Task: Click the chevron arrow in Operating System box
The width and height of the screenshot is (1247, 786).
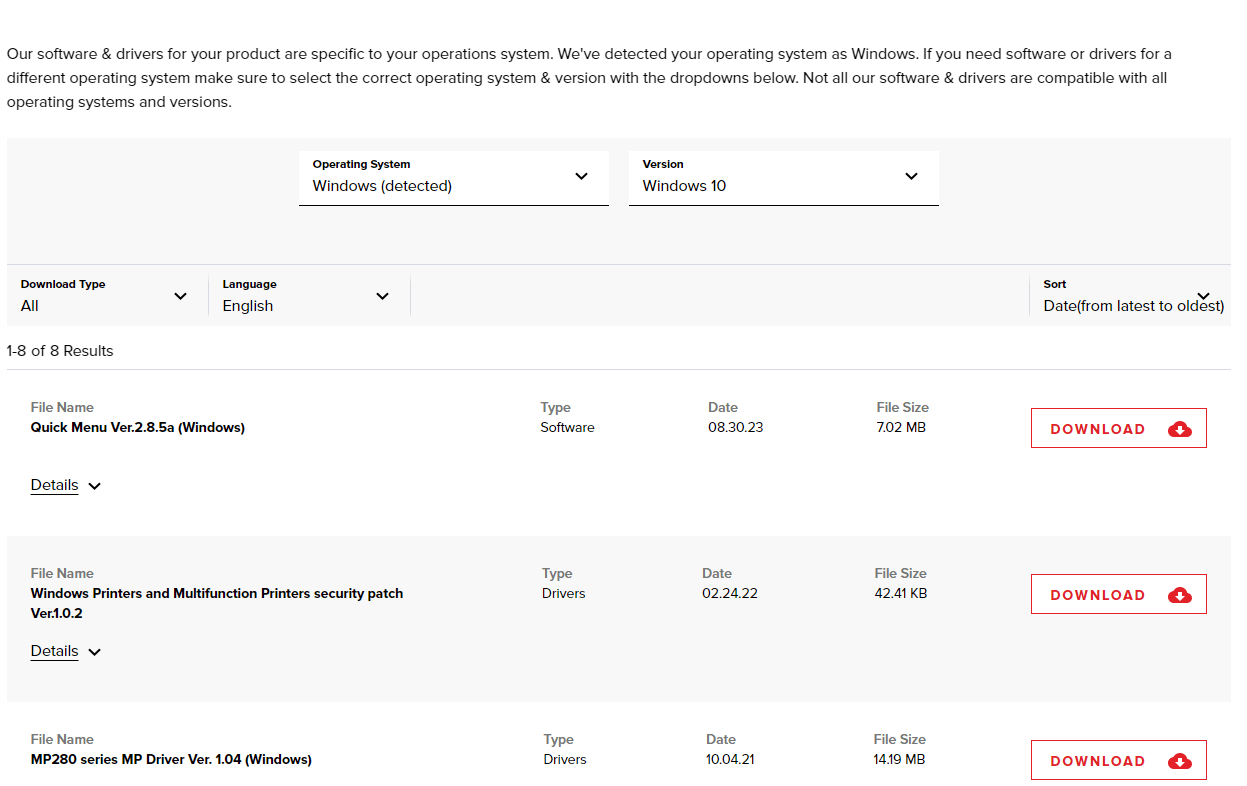Action: coord(581,177)
